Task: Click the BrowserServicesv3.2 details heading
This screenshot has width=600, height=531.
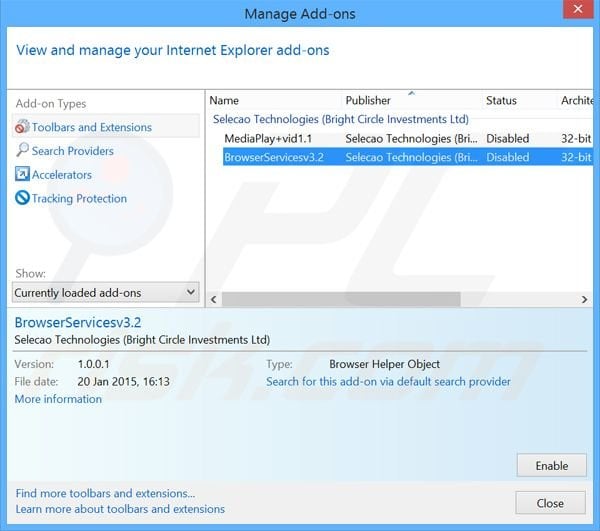Action: coord(78,323)
